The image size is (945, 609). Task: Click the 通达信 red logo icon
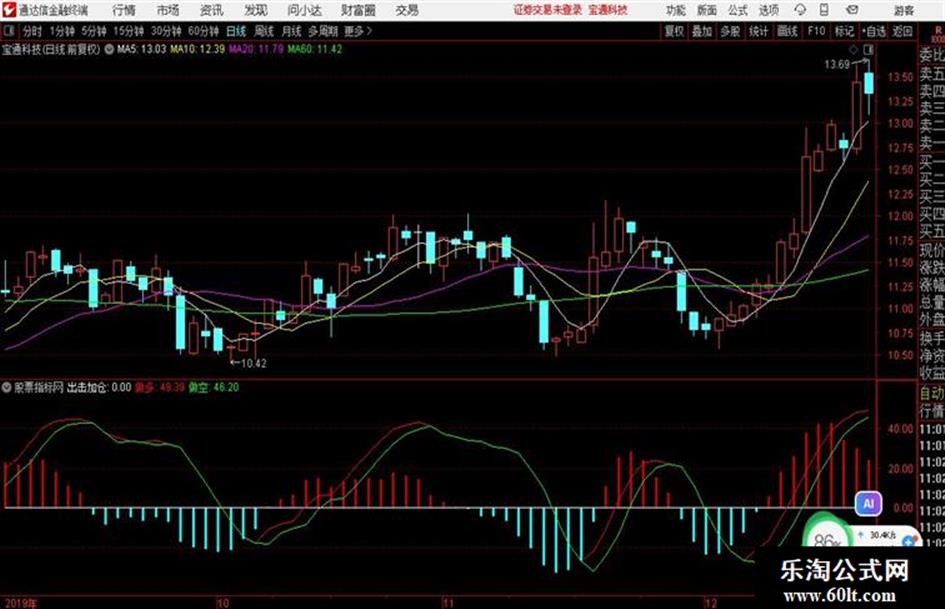tap(8, 10)
